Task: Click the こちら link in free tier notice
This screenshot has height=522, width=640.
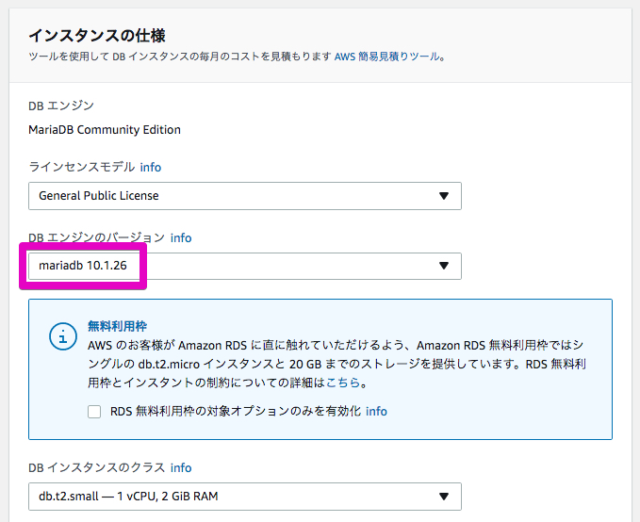Action: [x=343, y=382]
